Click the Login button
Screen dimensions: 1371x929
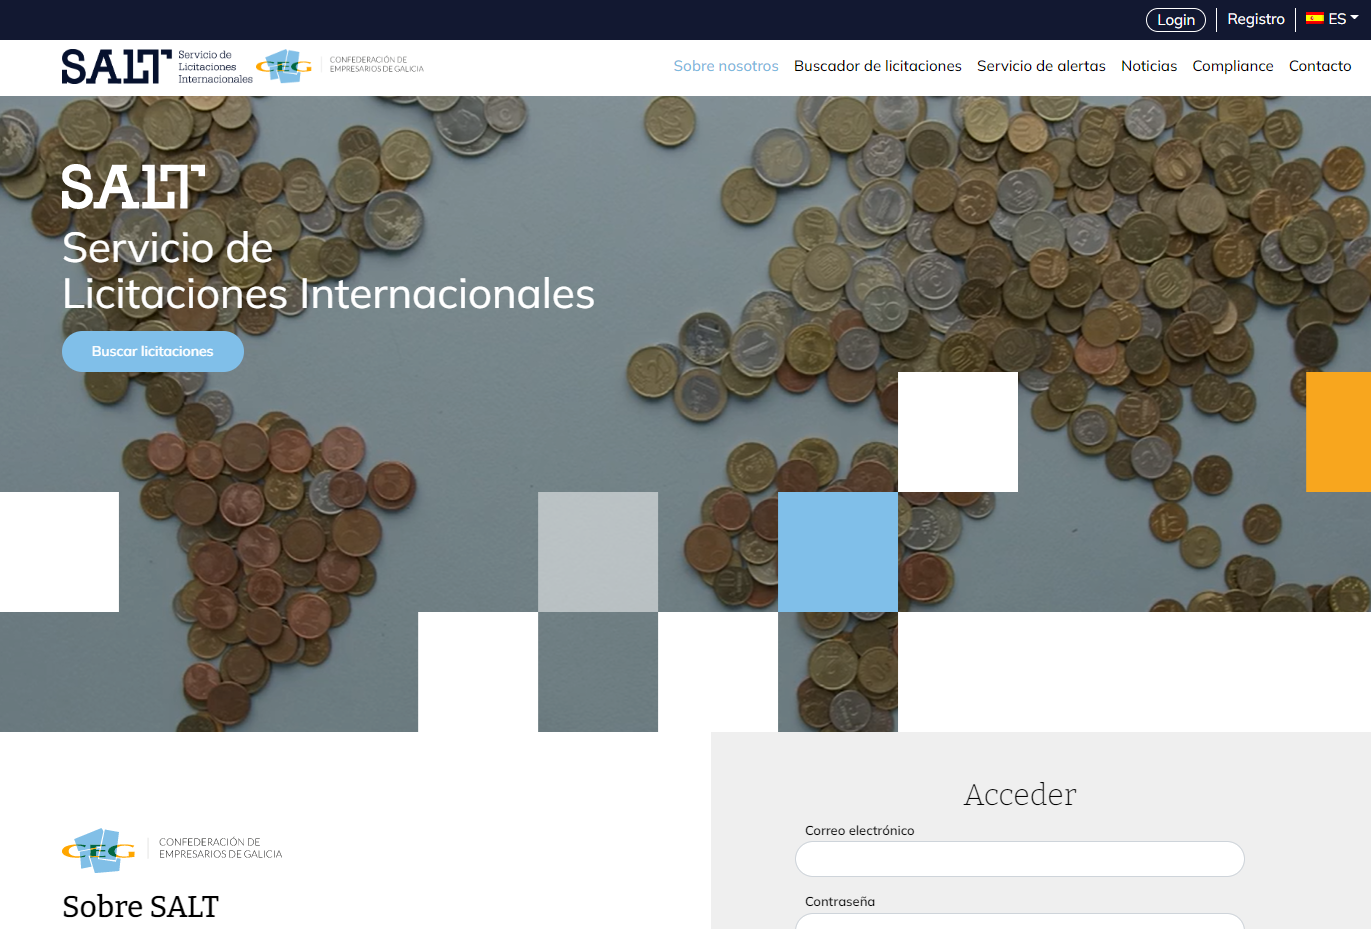coord(1176,20)
